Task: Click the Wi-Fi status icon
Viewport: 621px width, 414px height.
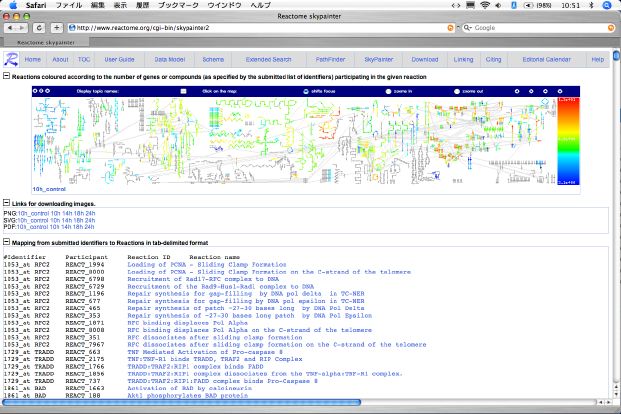Action: (486, 5)
